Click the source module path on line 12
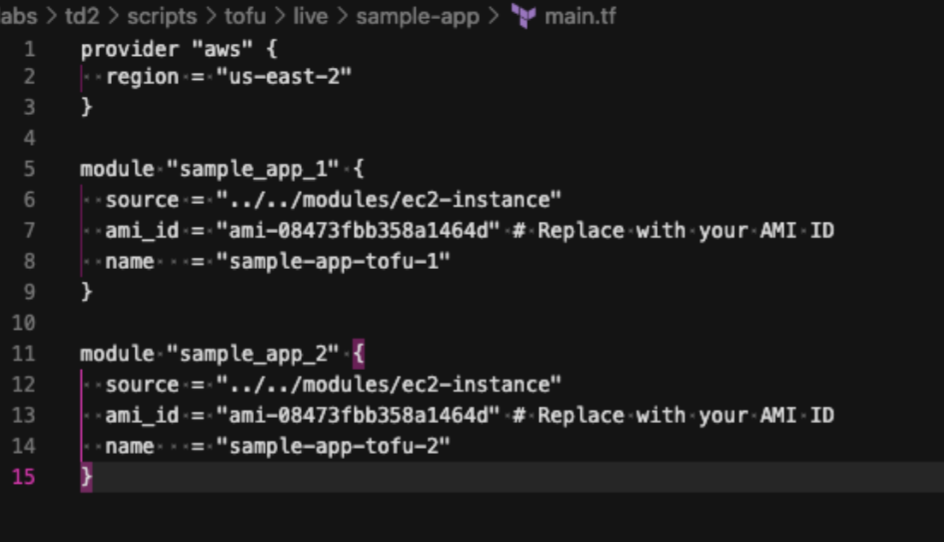This screenshot has width=944, height=542. click(x=390, y=385)
